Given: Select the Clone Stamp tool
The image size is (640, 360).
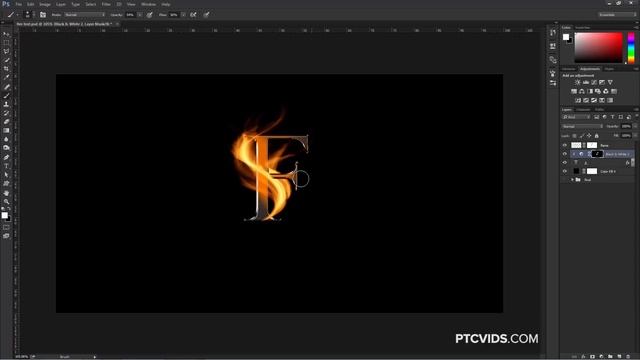Looking at the screenshot, I should pyautogui.click(x=6, y=104).
